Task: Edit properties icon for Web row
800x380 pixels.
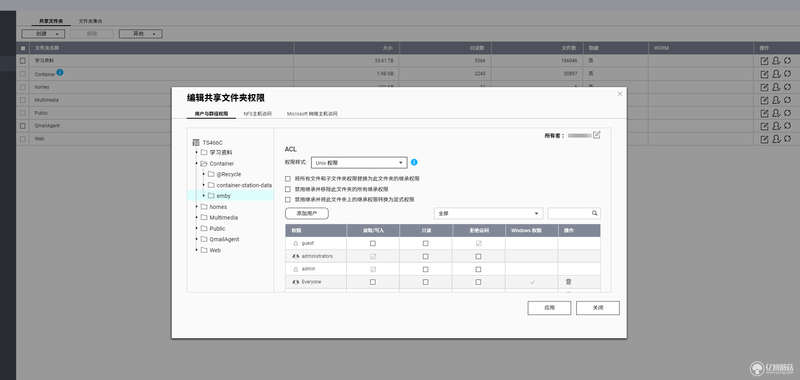Action: [x=764, y=139]
